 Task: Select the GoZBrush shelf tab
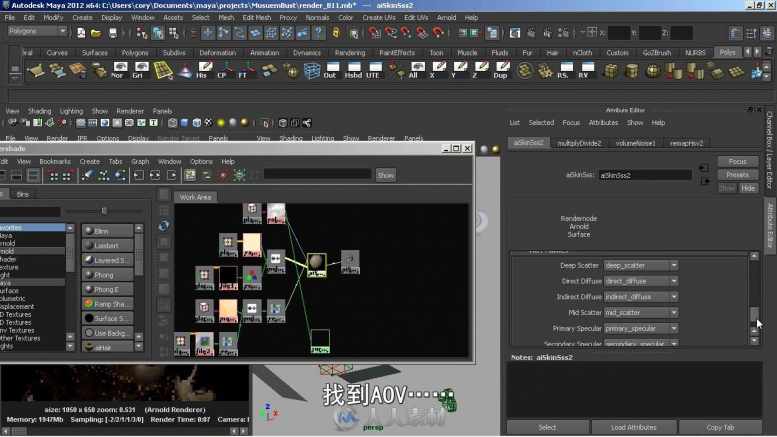657,53
